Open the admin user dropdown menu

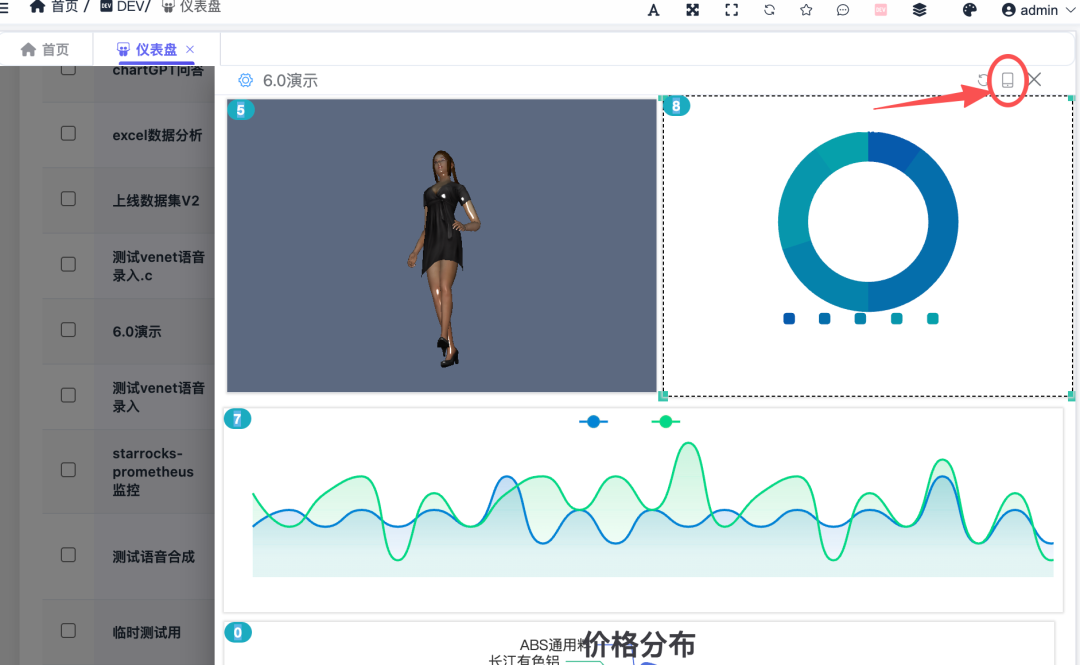[x=1038, y=10]
